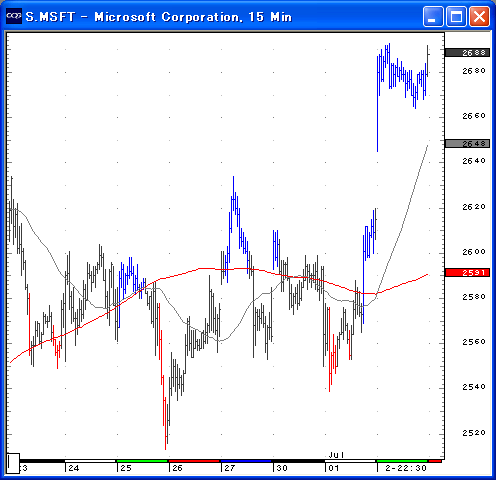This screenshot has height=480, width=496.
Task: Click date label 25 on time axis
Action: click(126, 468)
